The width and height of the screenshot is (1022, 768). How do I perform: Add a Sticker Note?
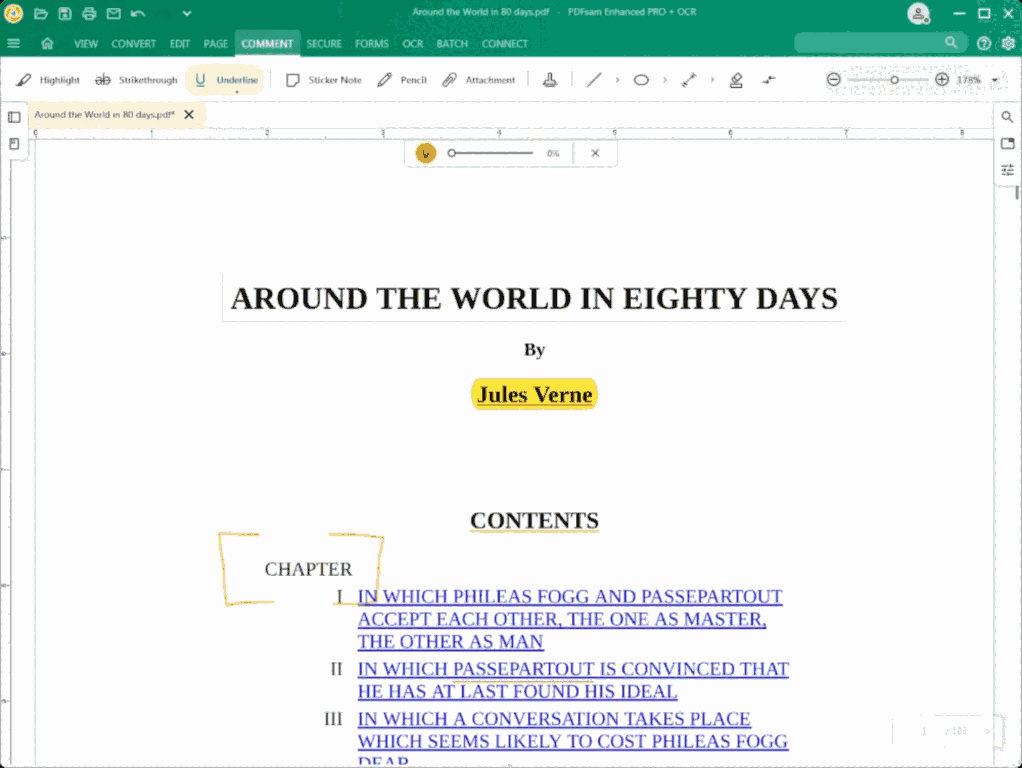(x=323, y=80)
